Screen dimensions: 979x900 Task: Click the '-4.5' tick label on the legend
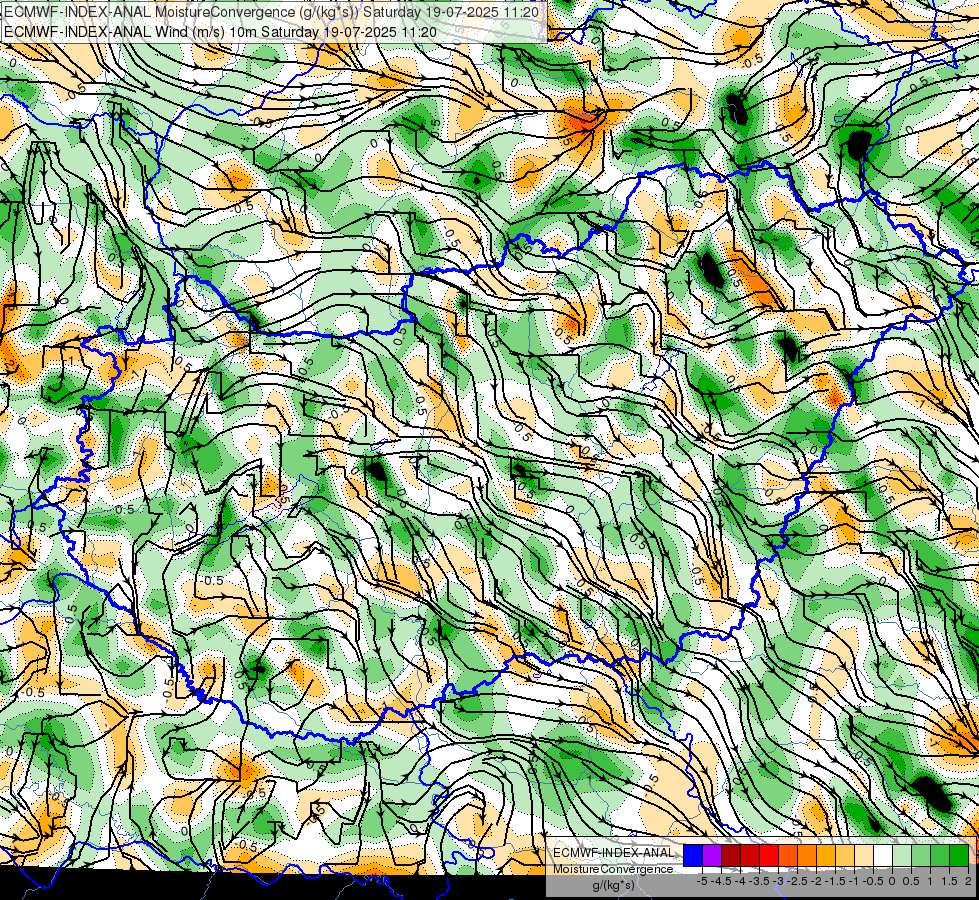pyautogui.click(x=721, y=881)
